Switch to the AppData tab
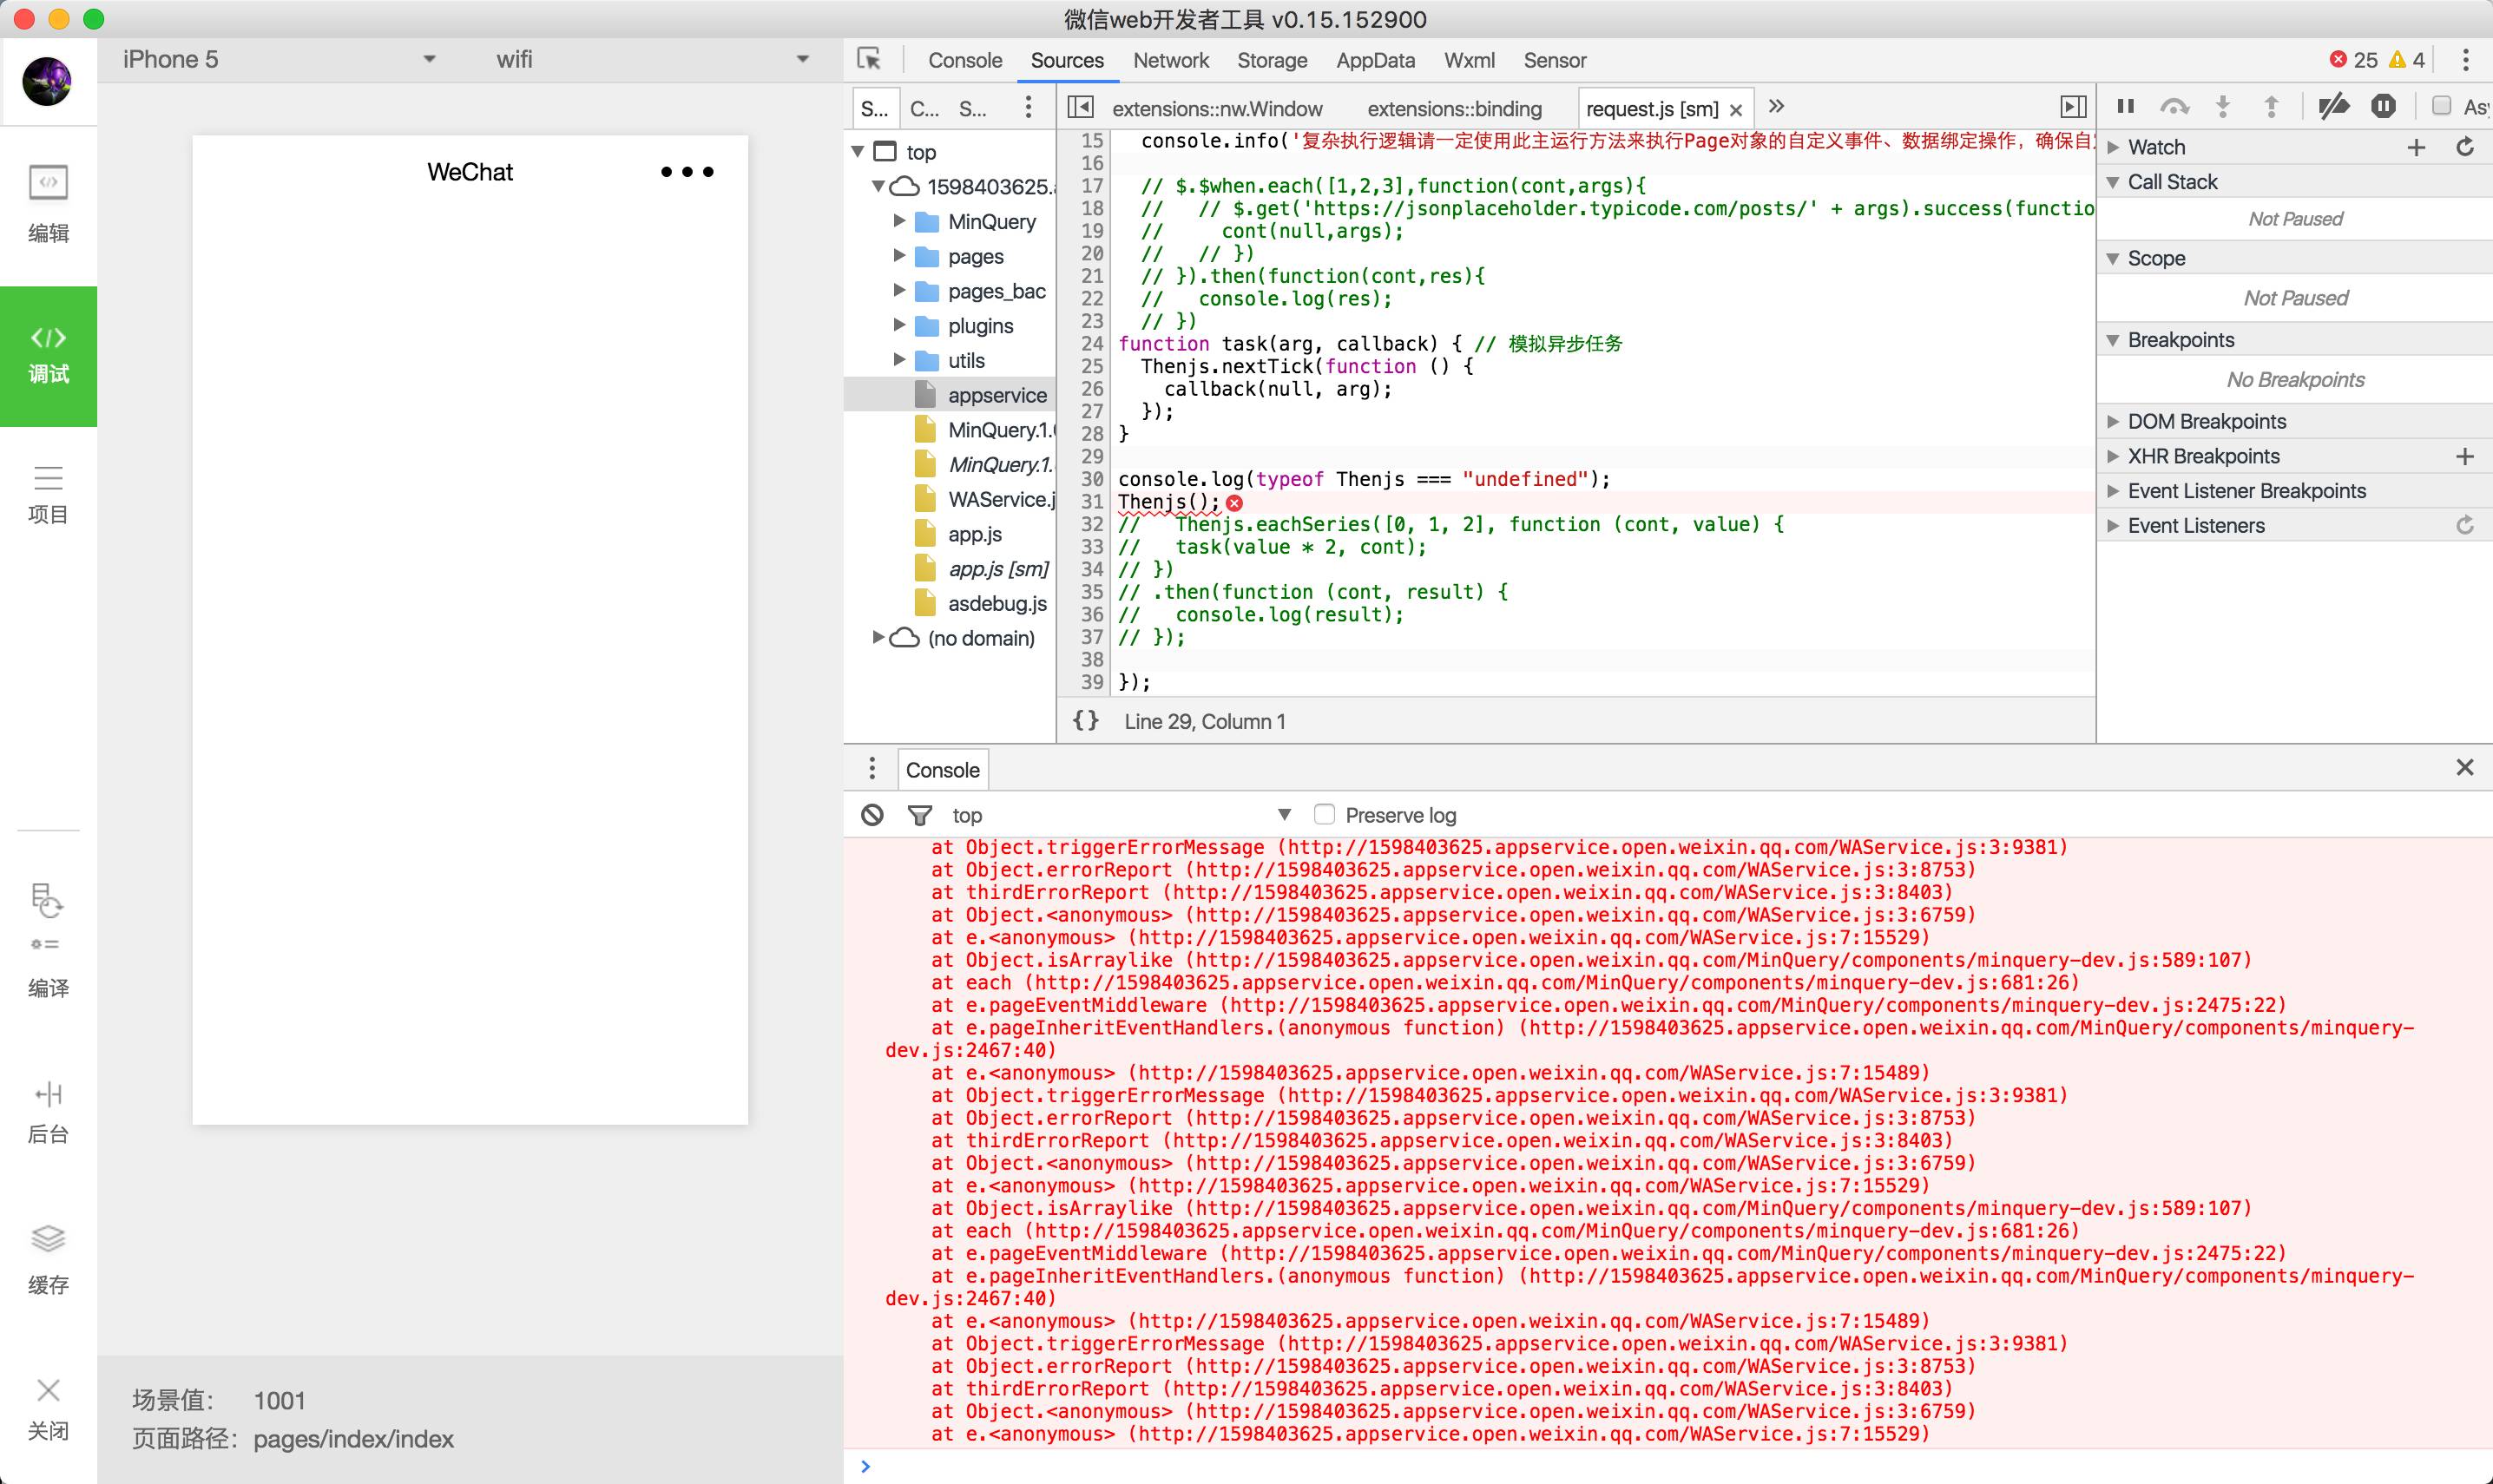Viewport: 2493px width, 1484px height. pyautogui.click(x=1375, y=60)
